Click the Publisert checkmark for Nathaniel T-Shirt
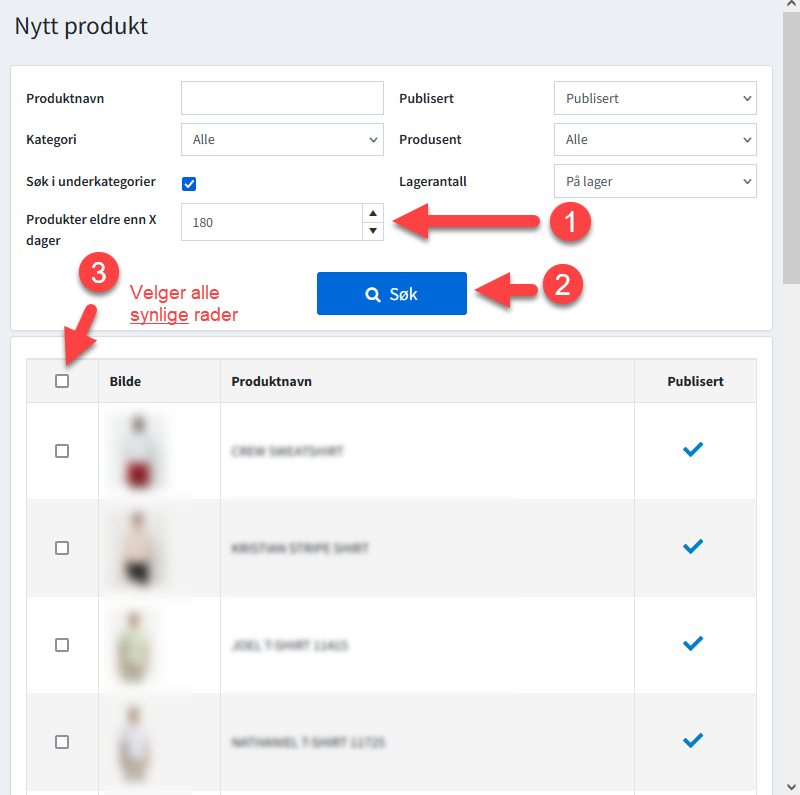 click(x=692, y=741)
